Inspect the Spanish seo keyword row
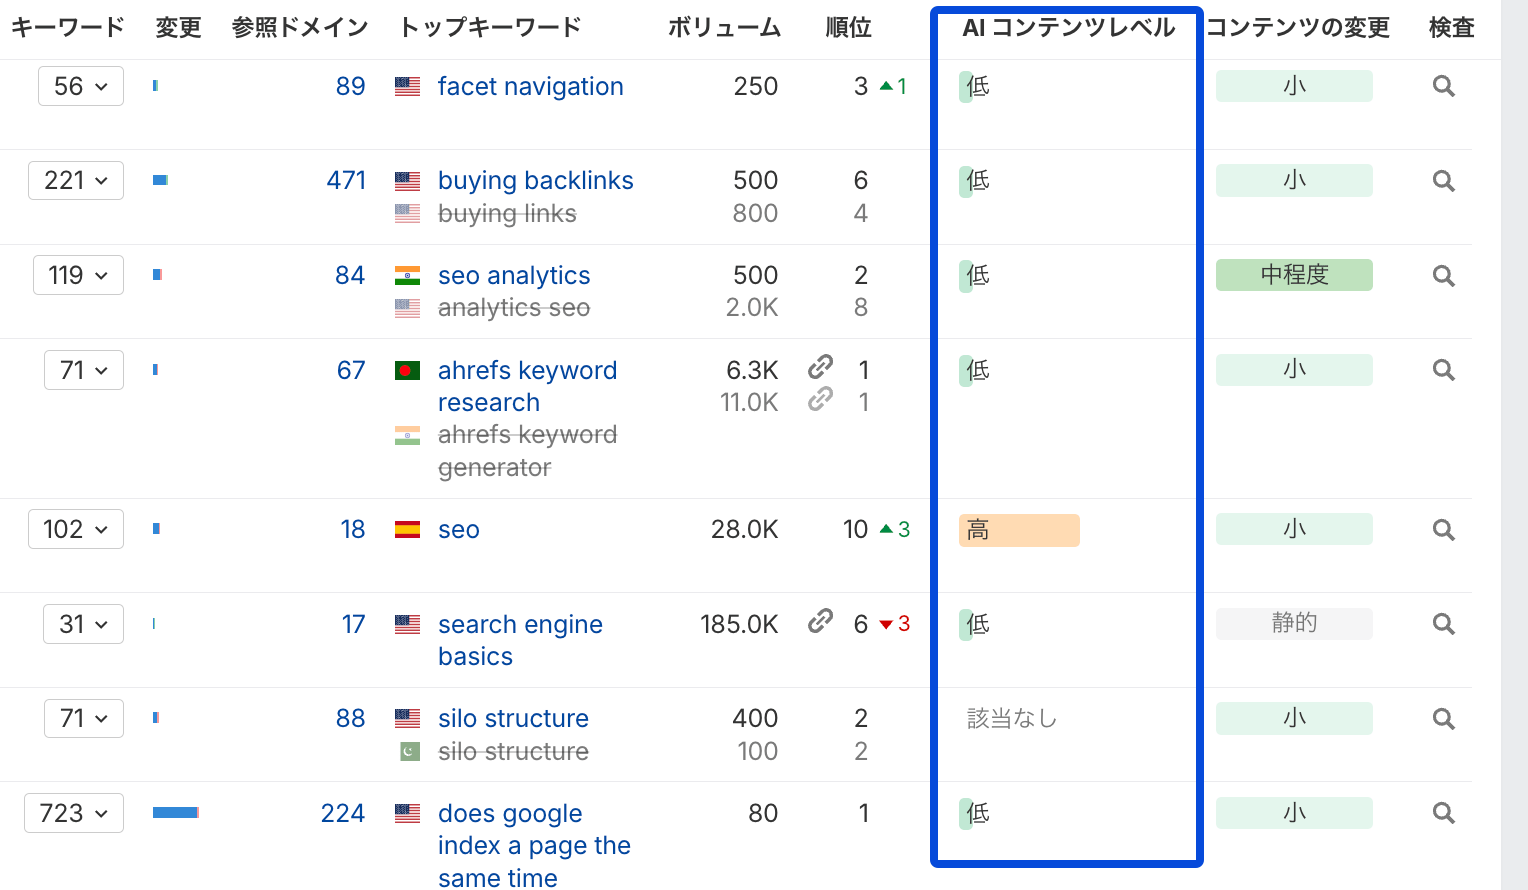Viewport: 1528px width, 890px height. [1443, 530]
